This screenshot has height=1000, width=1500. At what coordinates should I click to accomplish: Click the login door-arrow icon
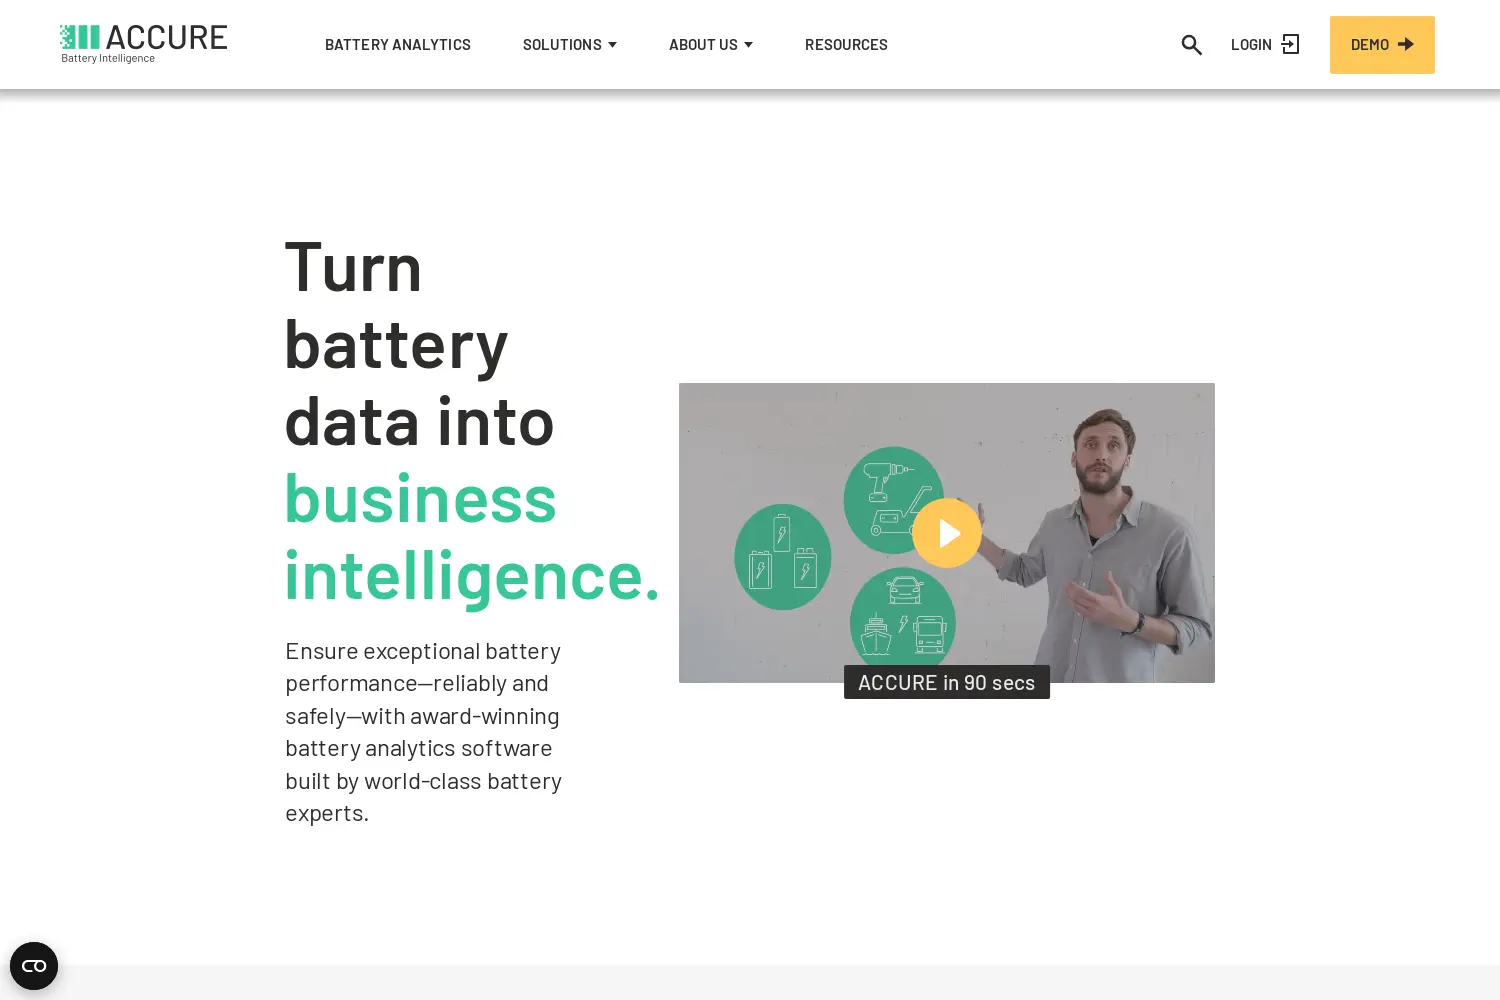click(1291, 44)
